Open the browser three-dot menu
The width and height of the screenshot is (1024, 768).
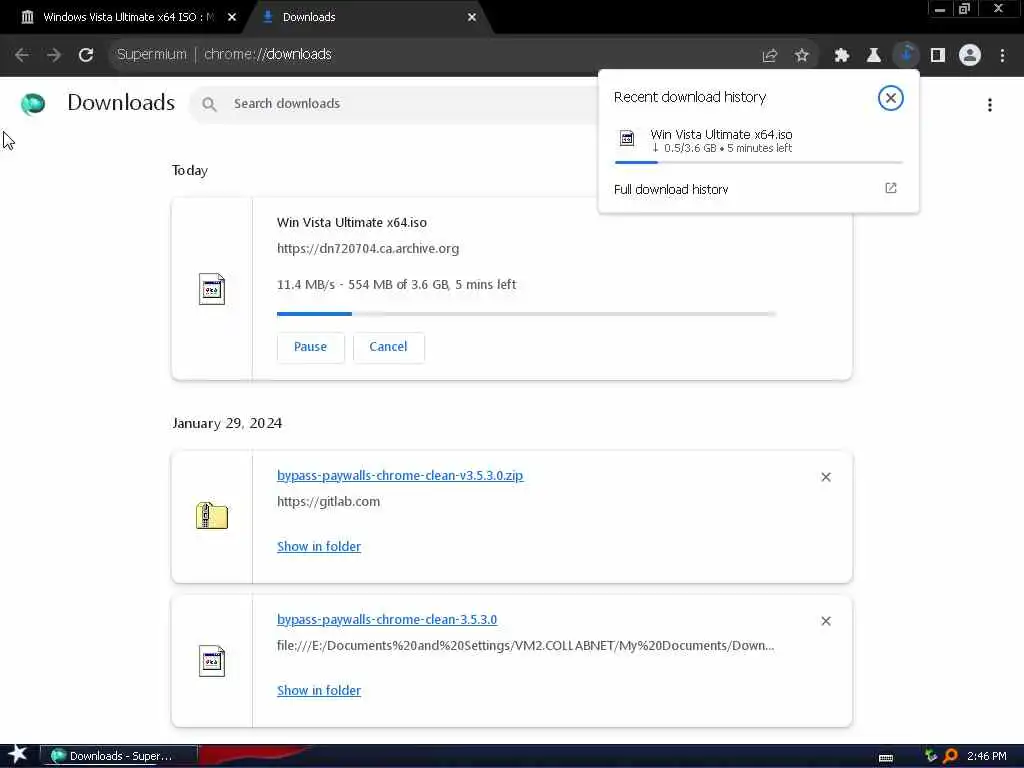pyautogui.click(x=1002, y=56)
